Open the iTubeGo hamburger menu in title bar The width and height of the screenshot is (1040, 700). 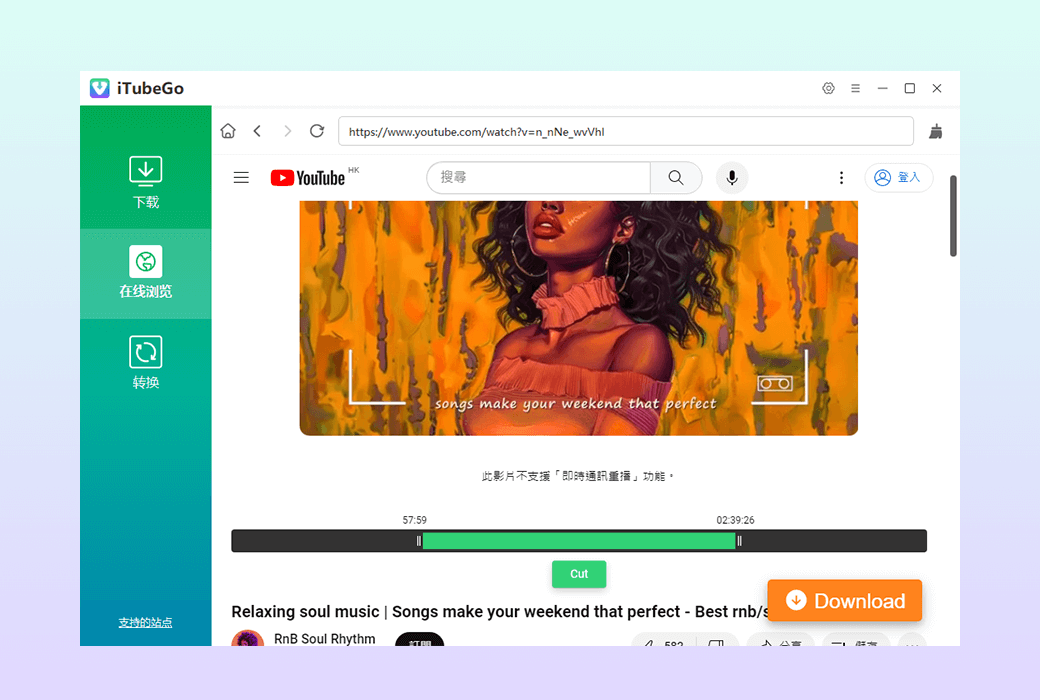pos(855,88)
